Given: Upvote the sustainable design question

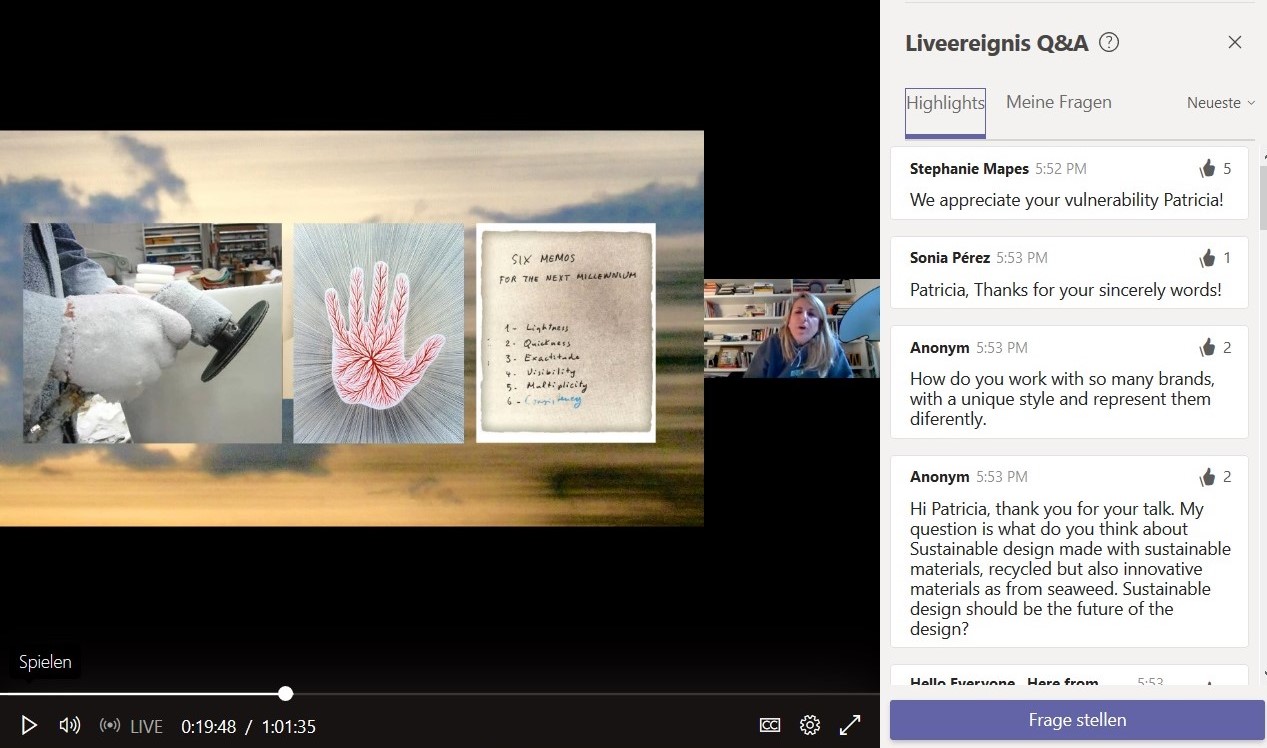Looking at the screenshot, I should point(1208,477).
